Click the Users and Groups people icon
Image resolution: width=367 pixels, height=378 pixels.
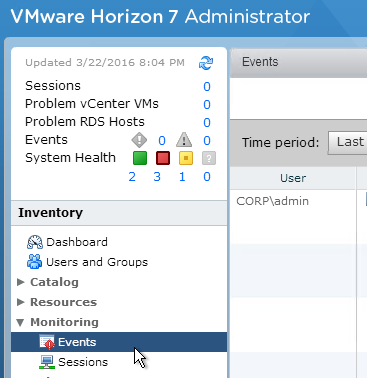pos(35,262)
